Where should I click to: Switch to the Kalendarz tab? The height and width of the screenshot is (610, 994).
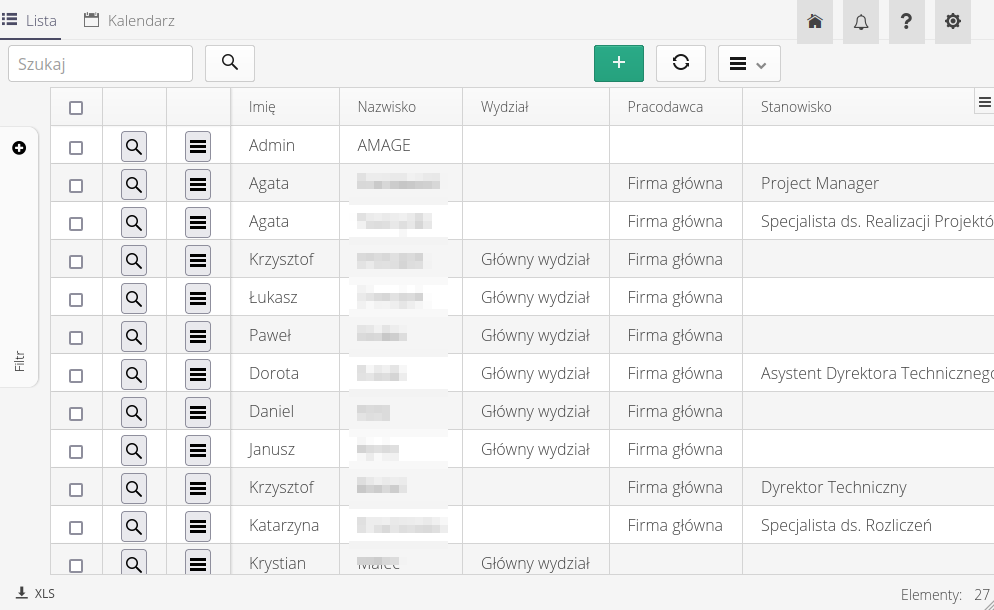[x=129, y=20]
